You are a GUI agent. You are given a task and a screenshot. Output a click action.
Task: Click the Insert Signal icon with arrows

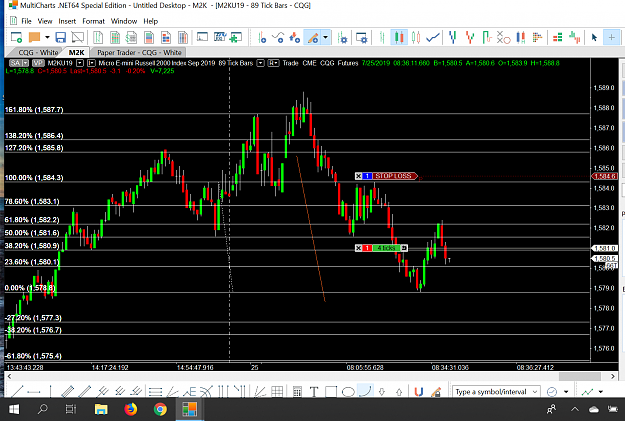click(295, 37)
